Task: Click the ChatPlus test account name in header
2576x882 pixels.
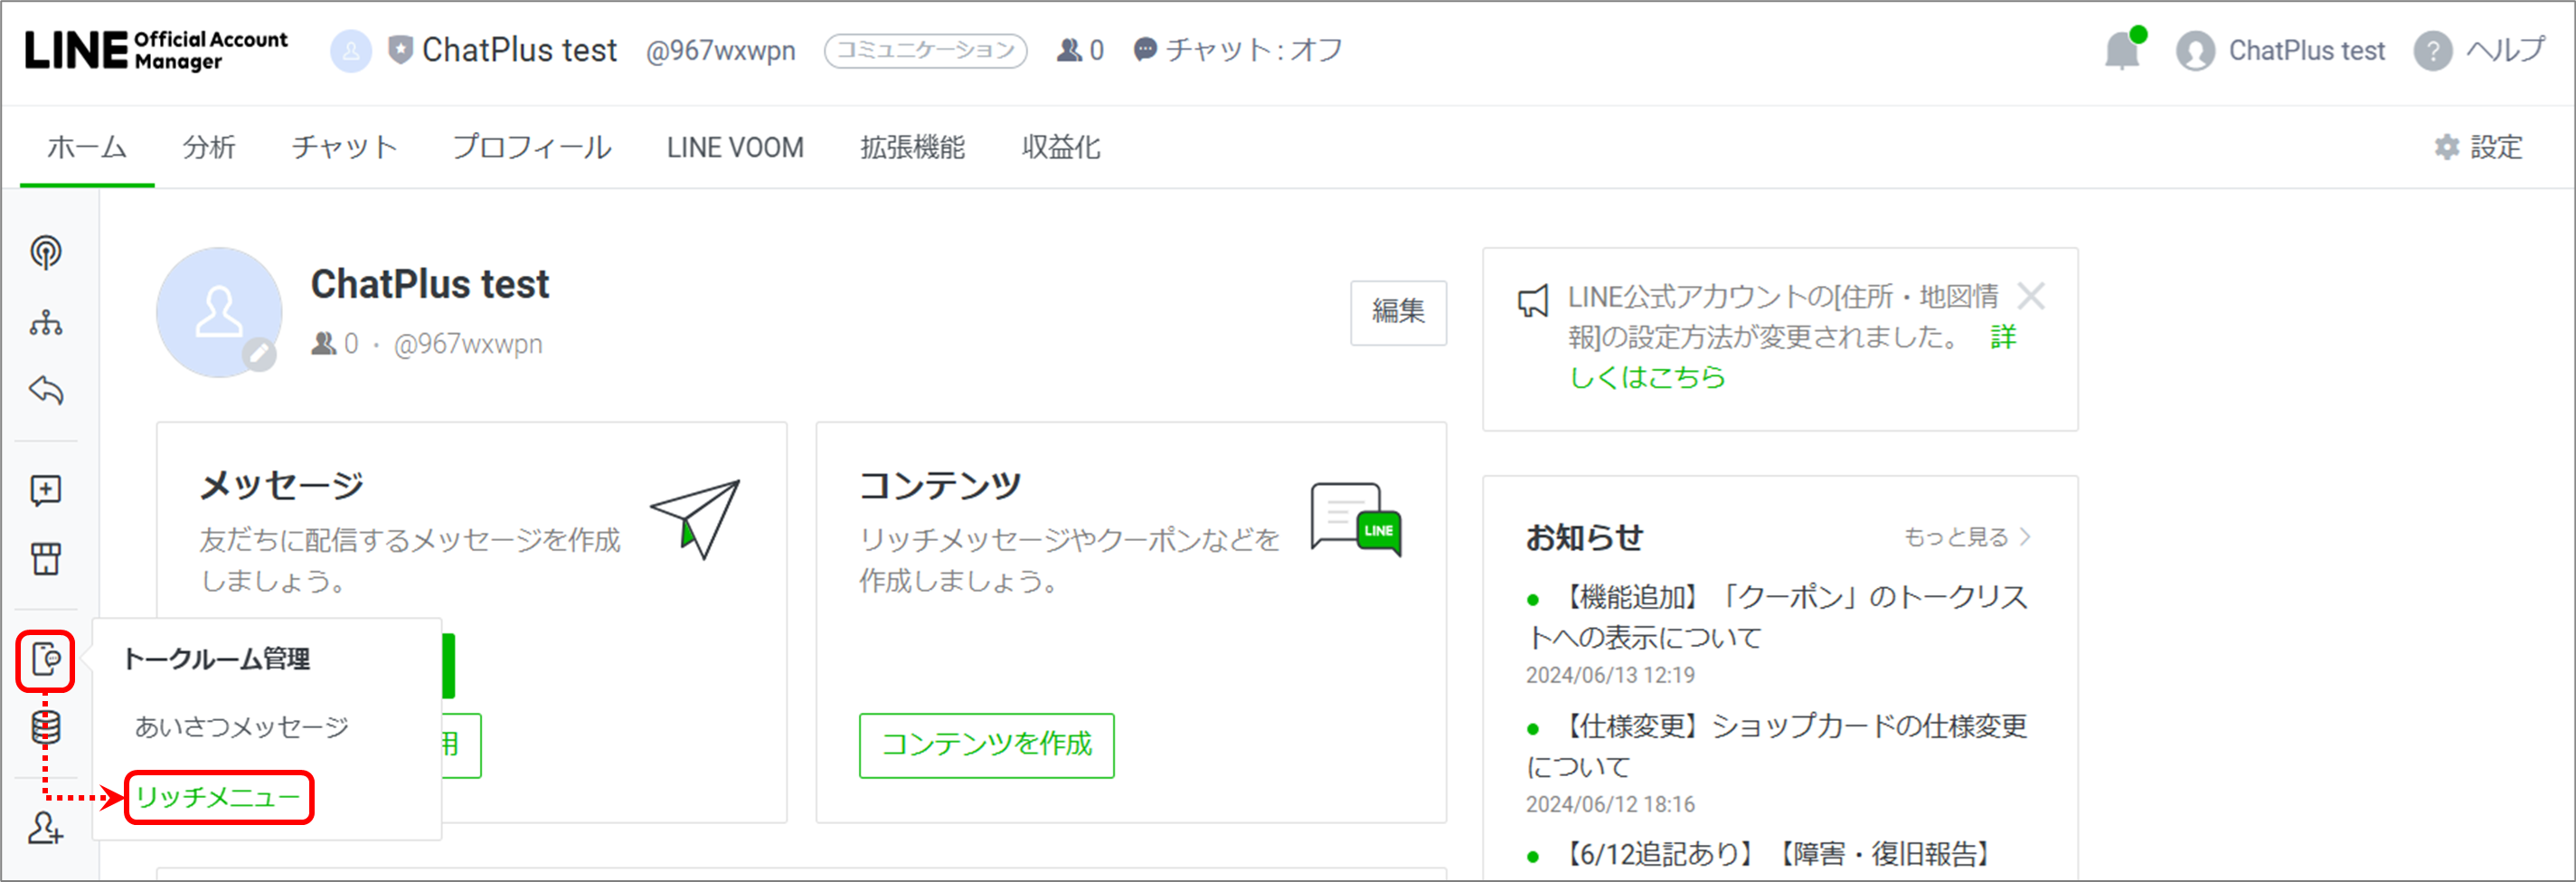Action: click(519, 50)
